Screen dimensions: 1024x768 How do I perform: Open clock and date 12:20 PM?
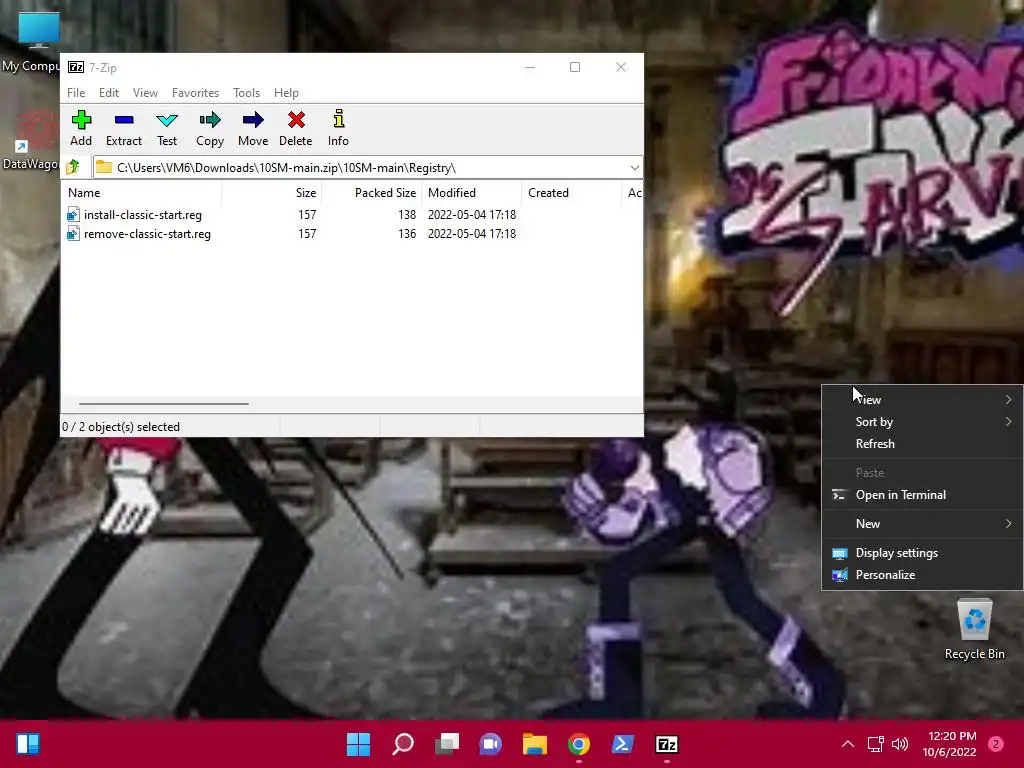[x=949, y=744]
